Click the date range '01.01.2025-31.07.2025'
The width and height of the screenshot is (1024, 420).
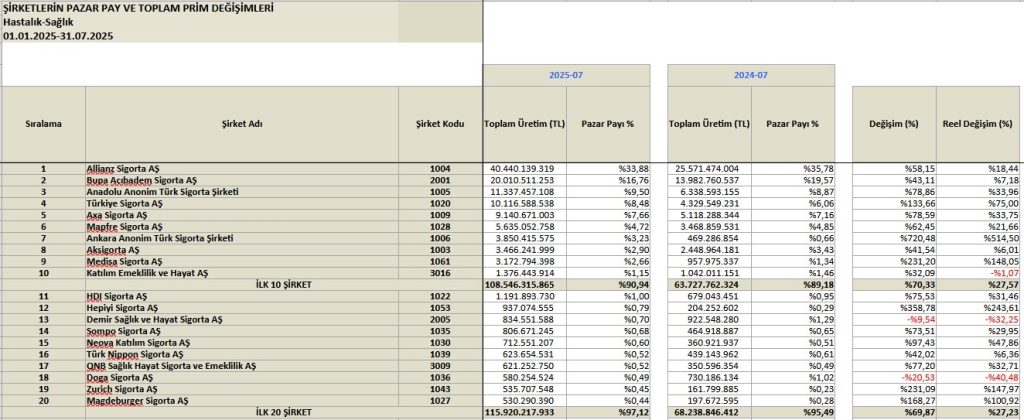tap(58, 37)
